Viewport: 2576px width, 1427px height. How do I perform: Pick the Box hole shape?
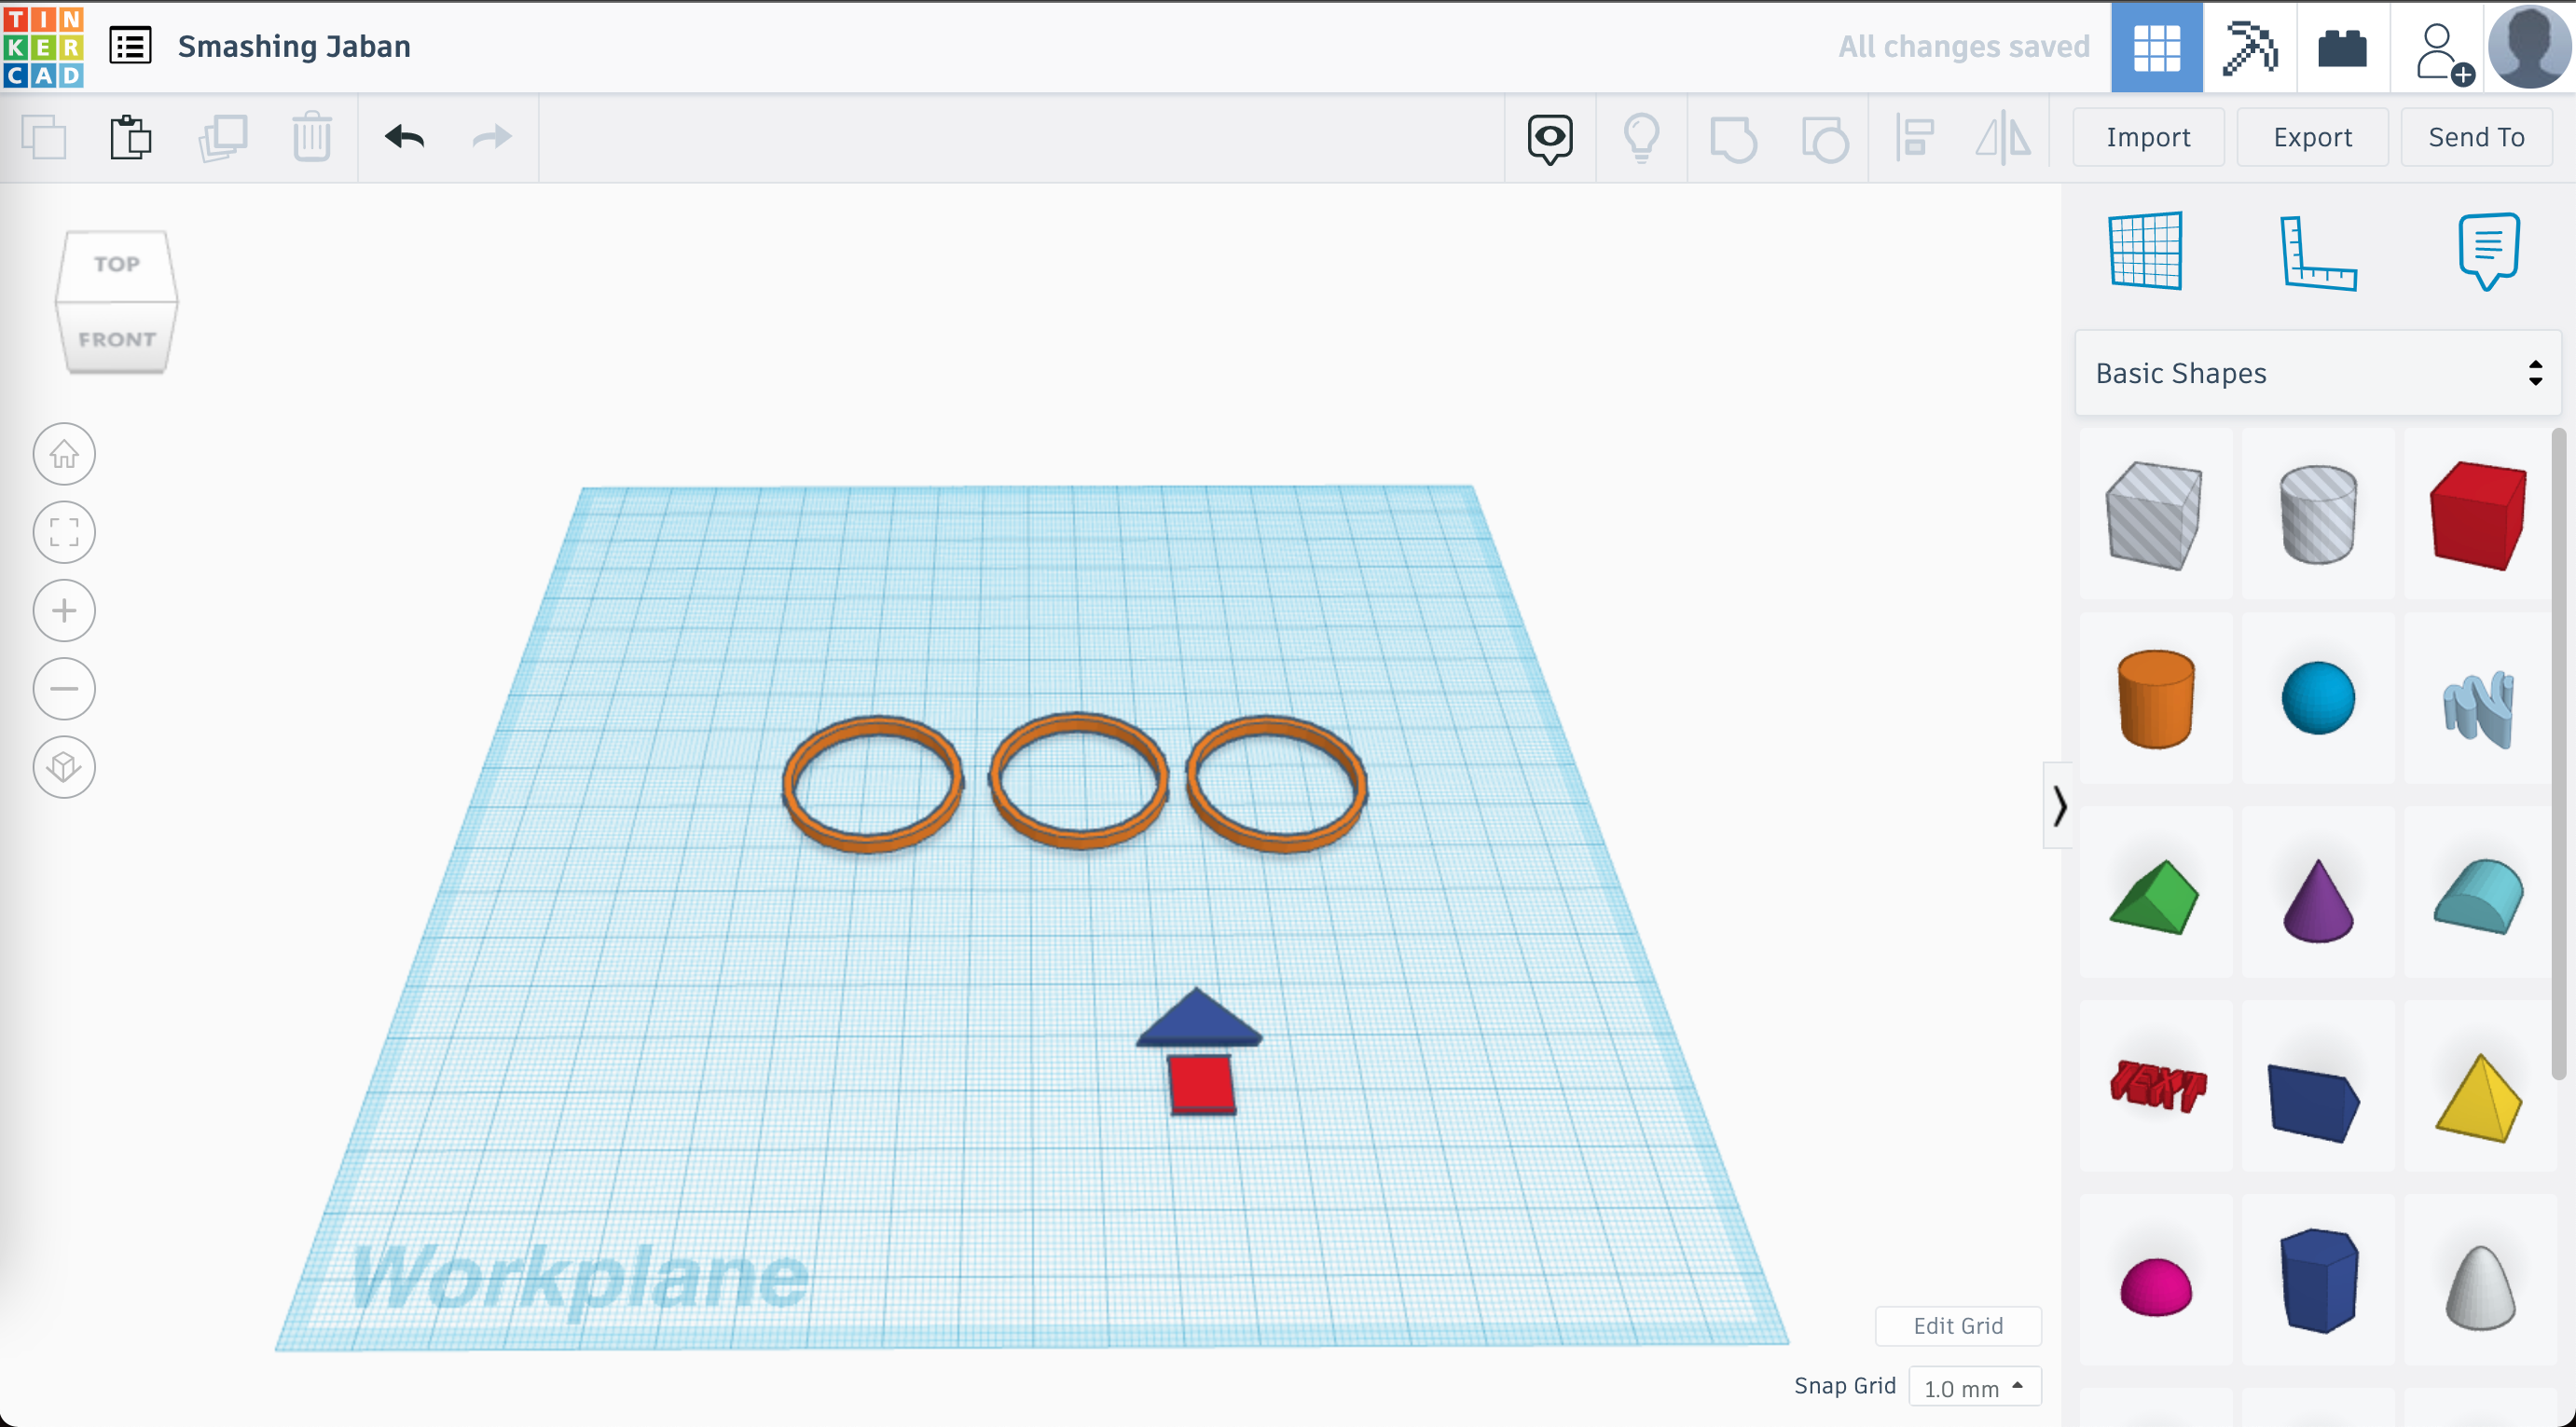pyautogui.click(x=2154, y=515)
